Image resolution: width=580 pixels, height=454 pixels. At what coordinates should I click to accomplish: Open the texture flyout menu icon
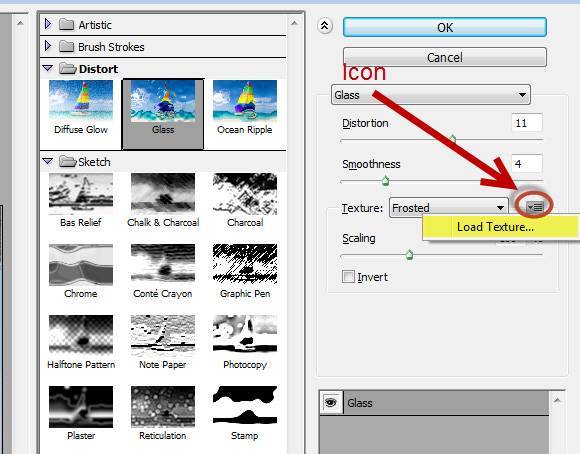click(535, 207)
